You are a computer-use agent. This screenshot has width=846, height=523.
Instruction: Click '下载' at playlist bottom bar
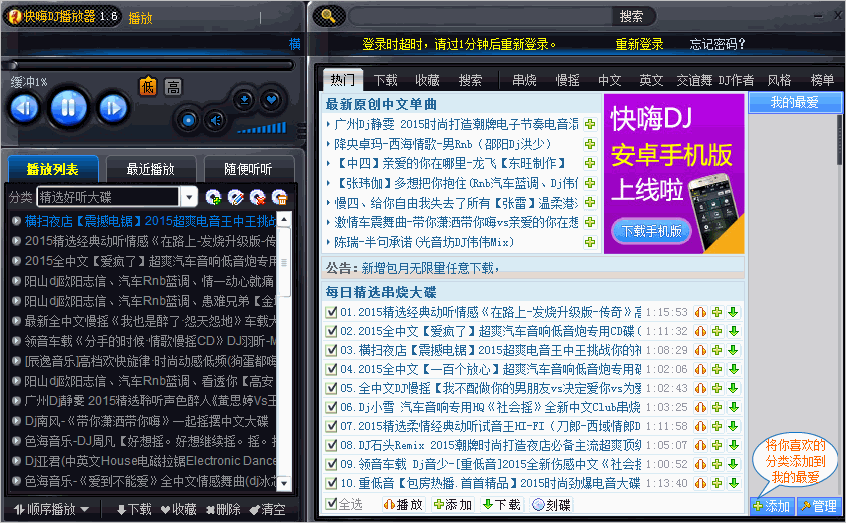click(134, 509)
